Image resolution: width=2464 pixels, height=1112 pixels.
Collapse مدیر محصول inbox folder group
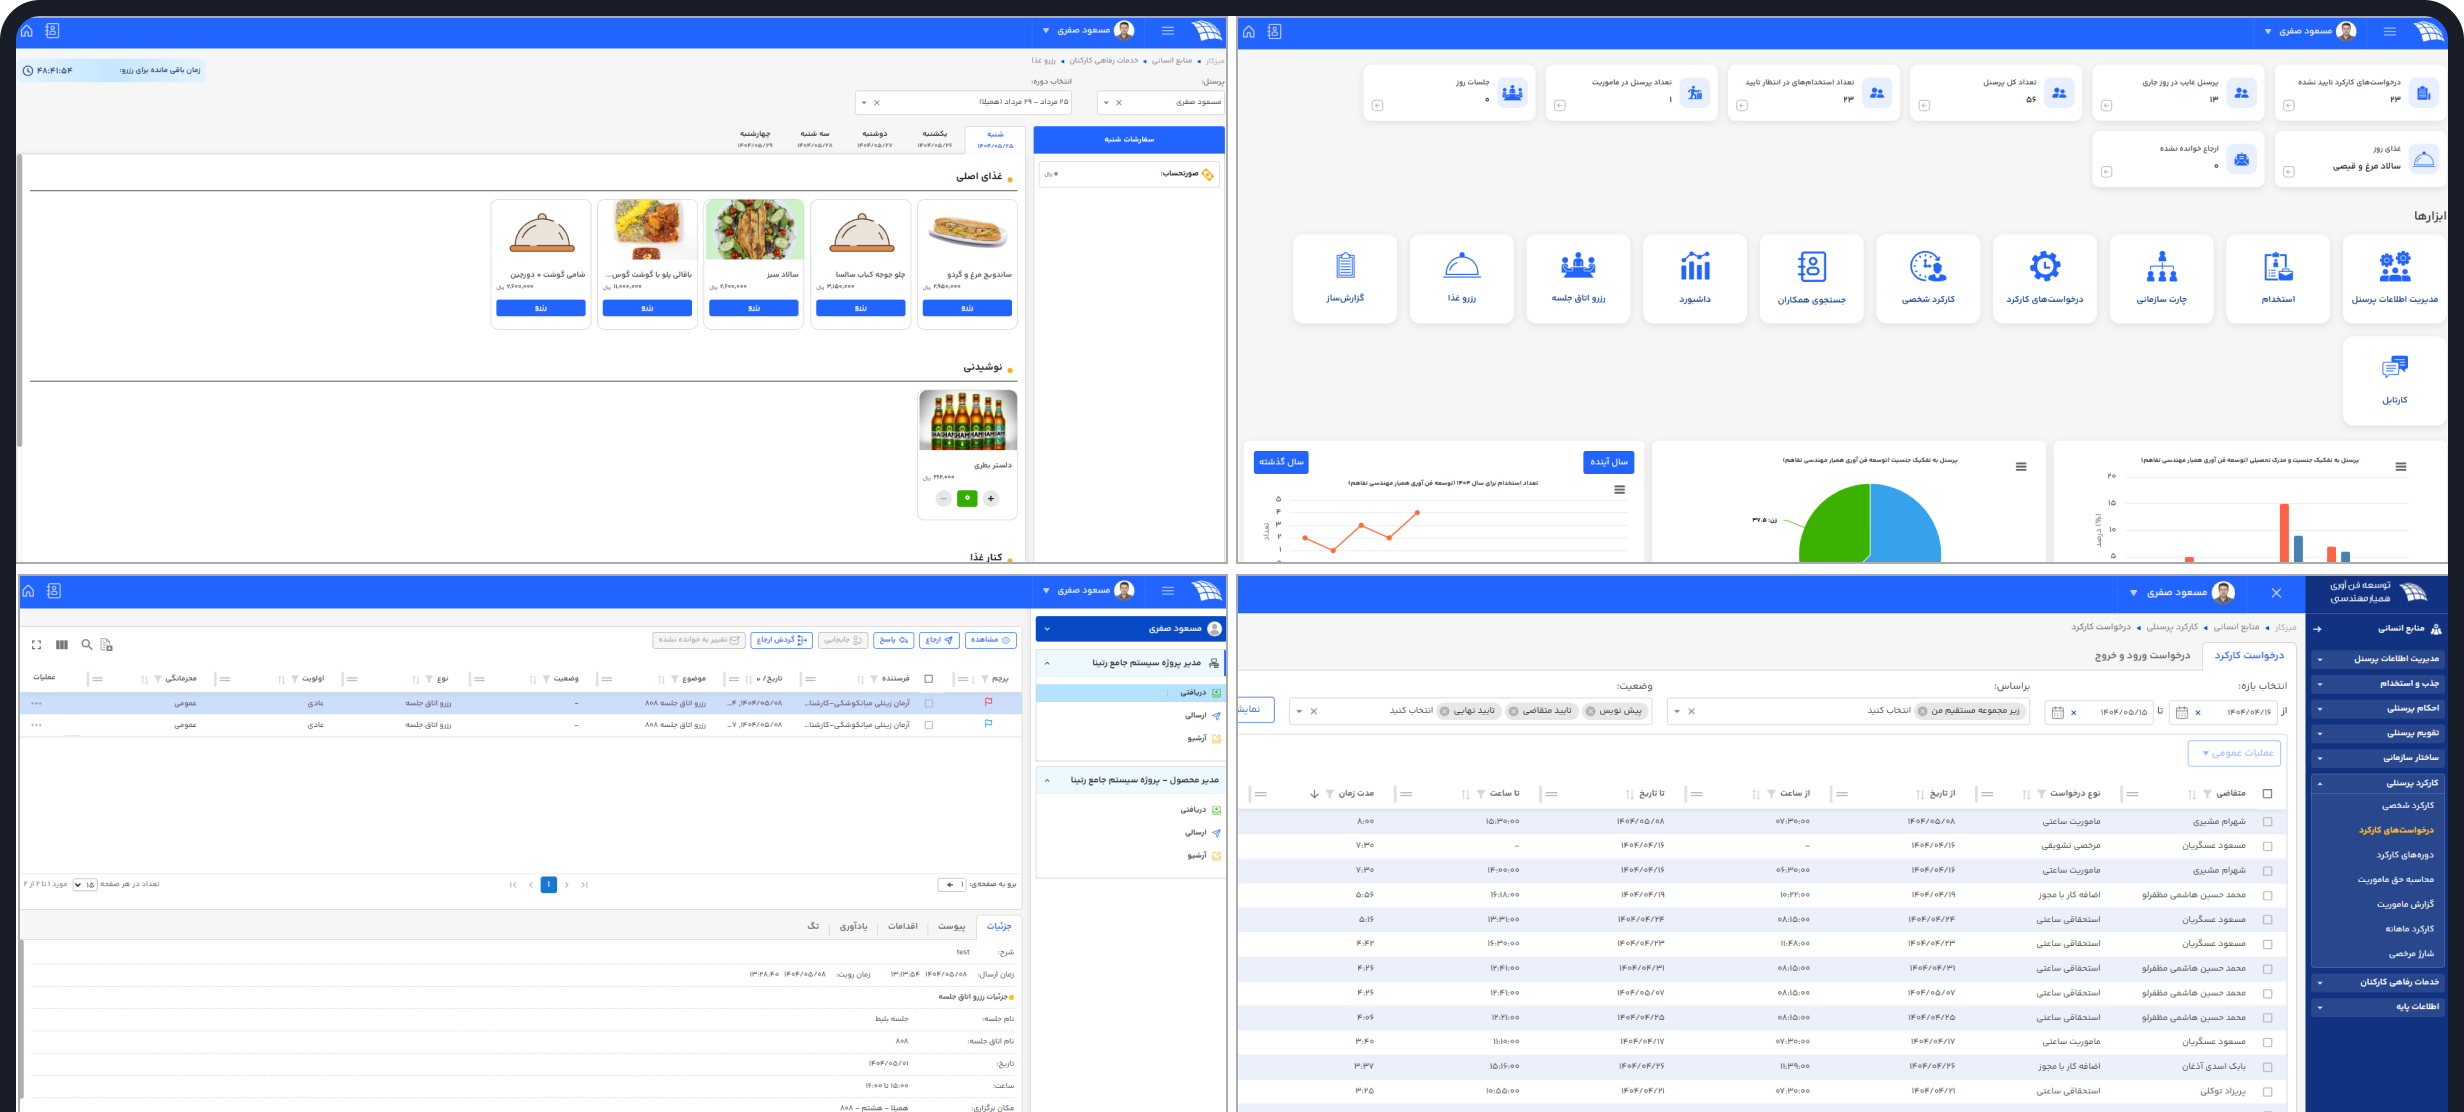coord(1047,780)
